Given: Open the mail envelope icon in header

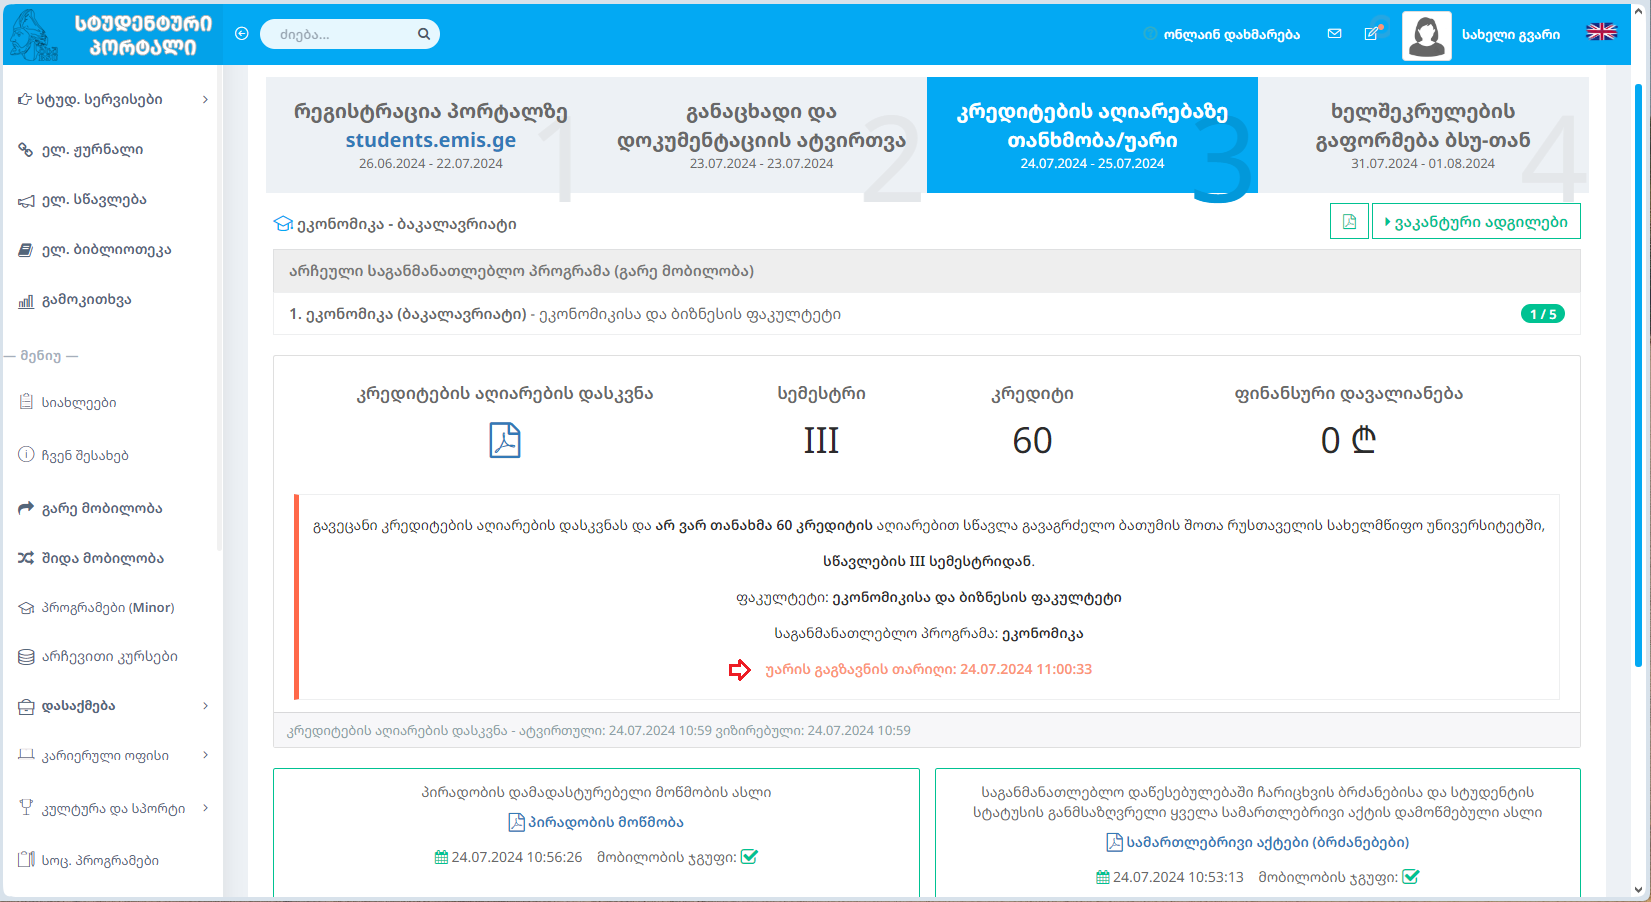Looking at the screenshot, I should [1334, 33].
